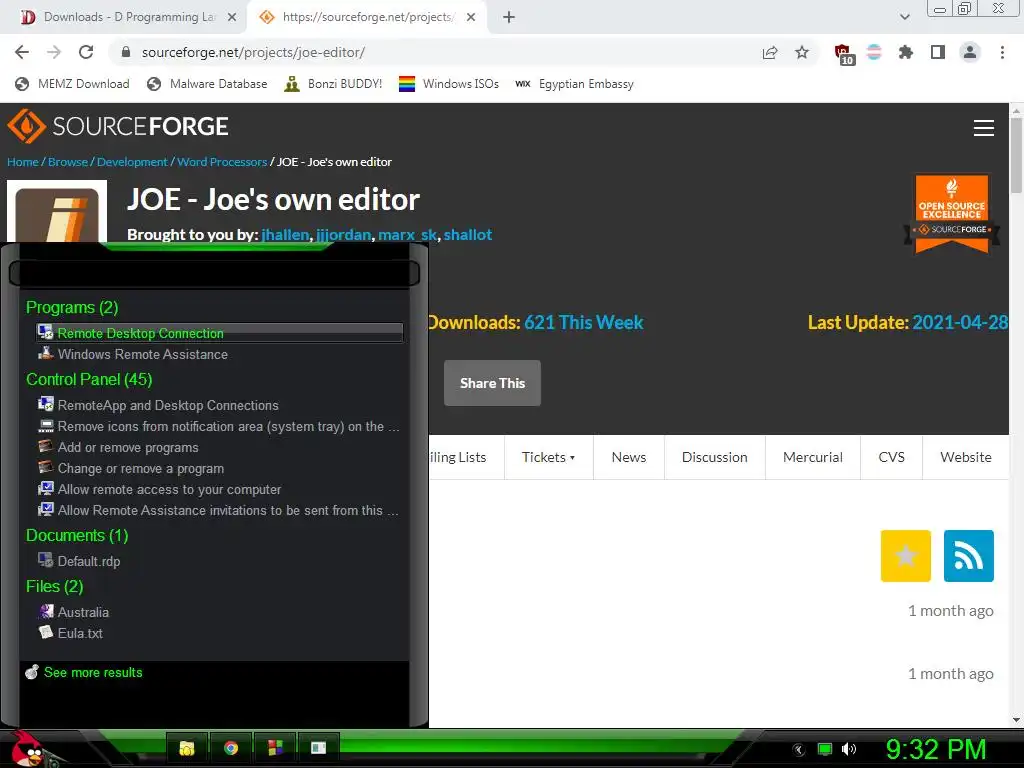The image size is (1024, 768).
Task: Open the Word Processors breadcrumb link
Action: 222,162
